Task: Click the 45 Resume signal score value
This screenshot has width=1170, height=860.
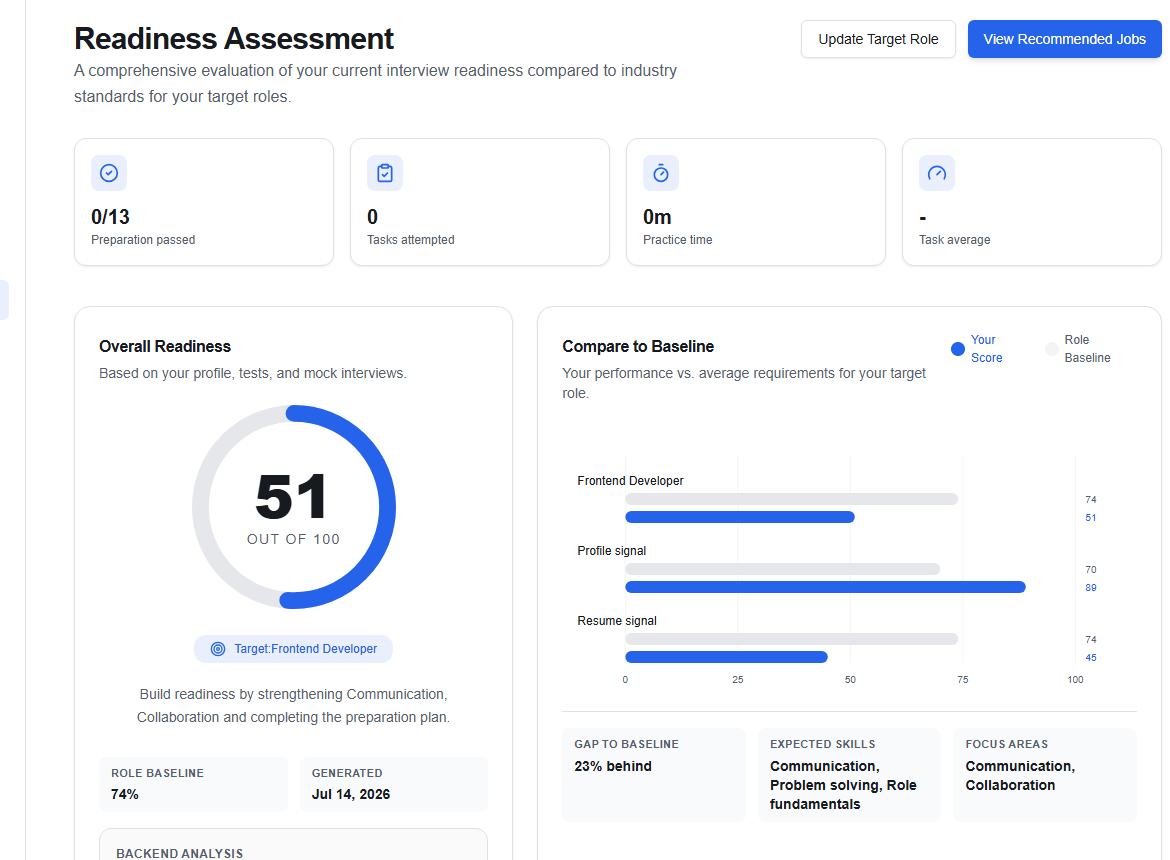Action: [1091, 658]
